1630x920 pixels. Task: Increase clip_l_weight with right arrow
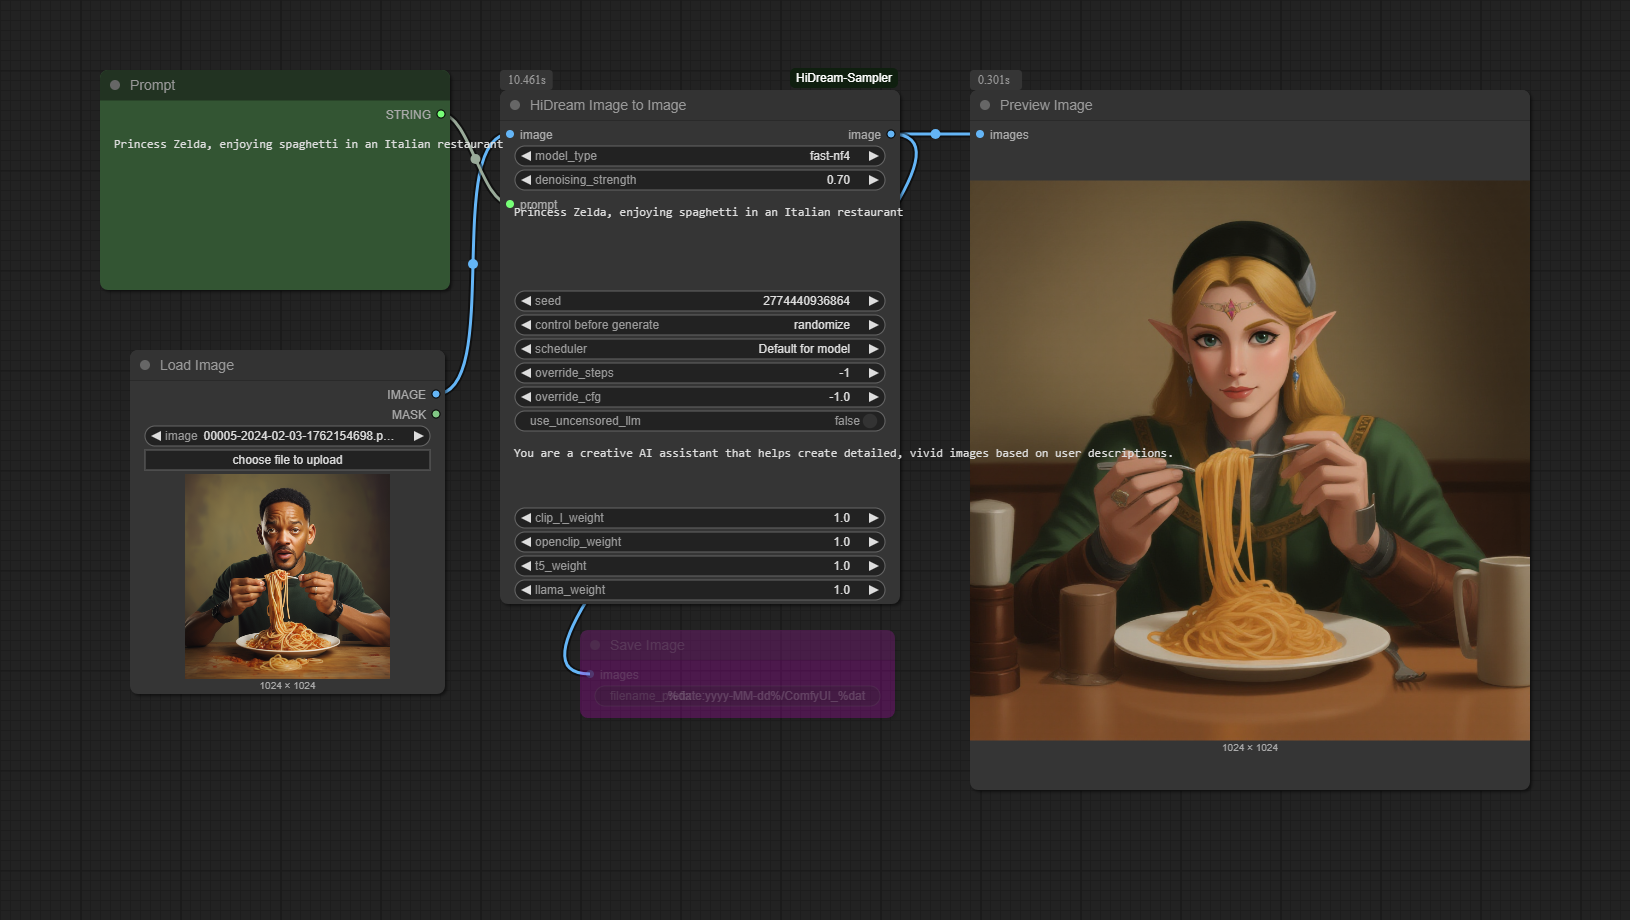[x=873, y=518]
